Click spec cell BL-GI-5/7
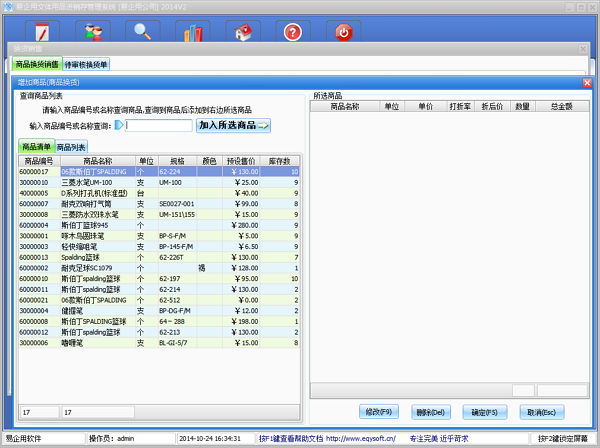Image resolution: width=600 pixels, height=448 pixels. pos(178,343)
